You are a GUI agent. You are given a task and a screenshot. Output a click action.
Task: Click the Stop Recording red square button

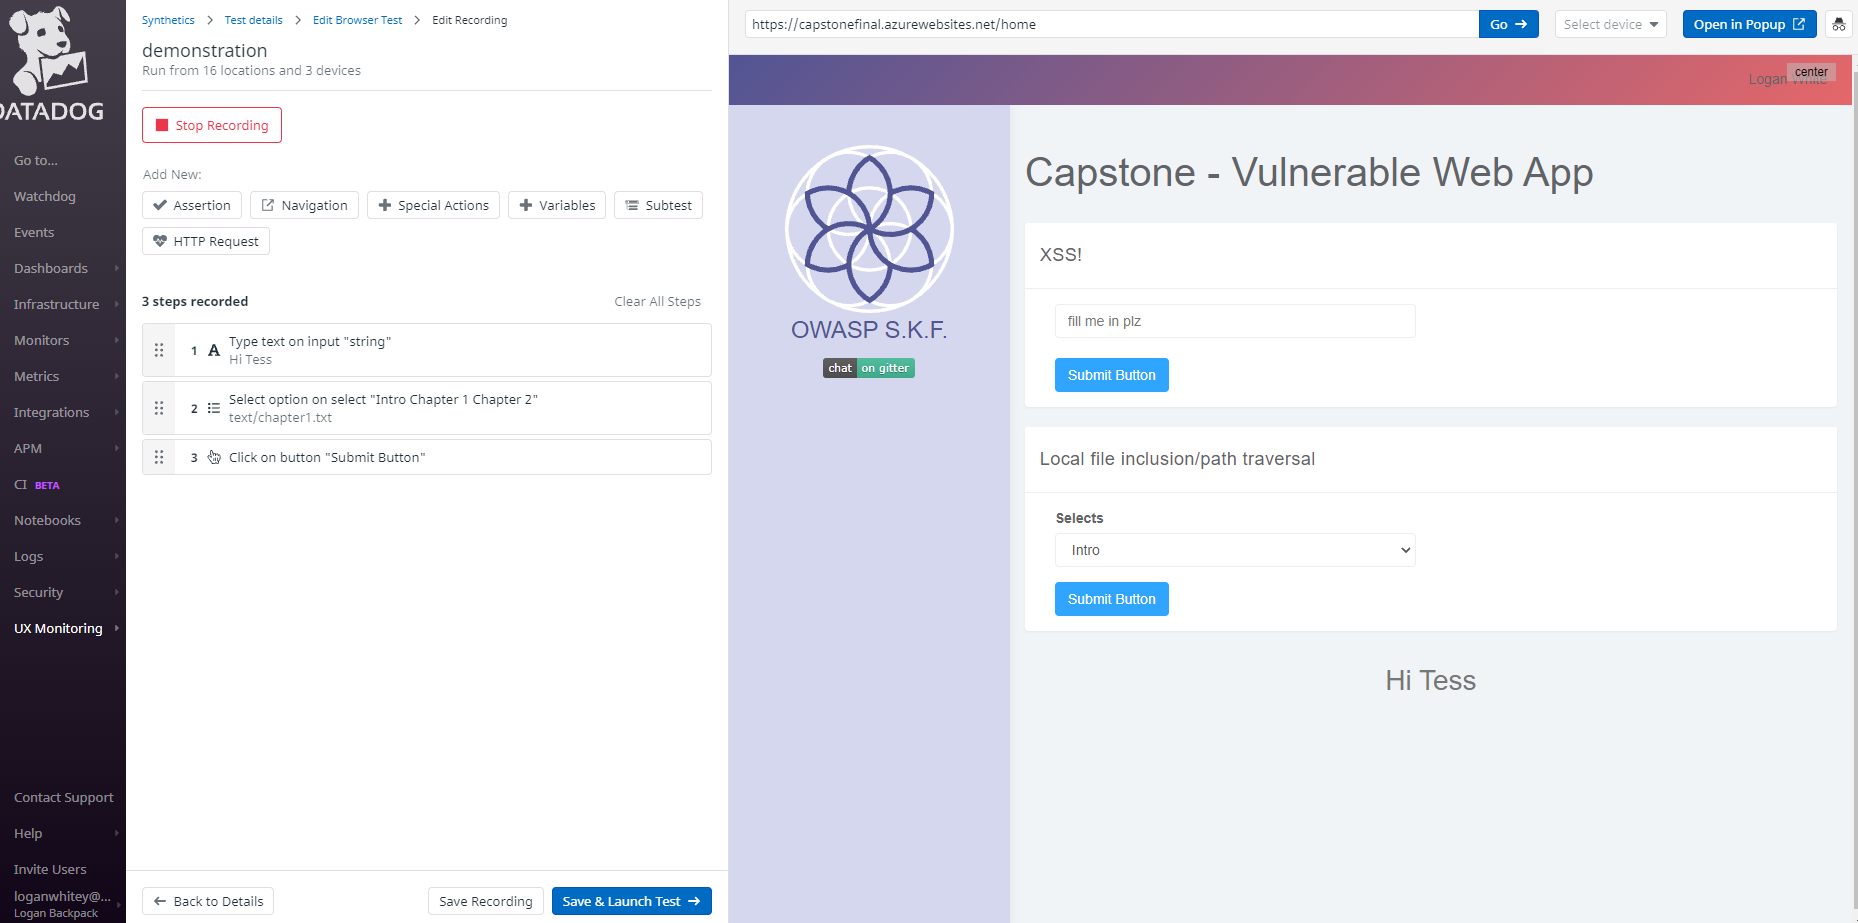[212, 125]
